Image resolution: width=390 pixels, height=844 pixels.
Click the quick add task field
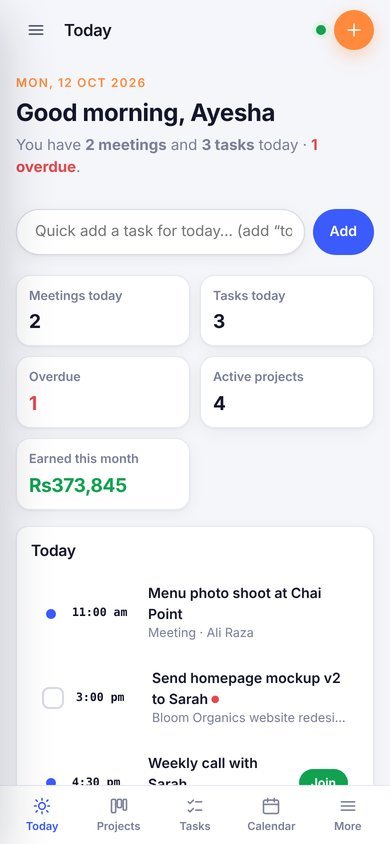(x=160, y=231)
